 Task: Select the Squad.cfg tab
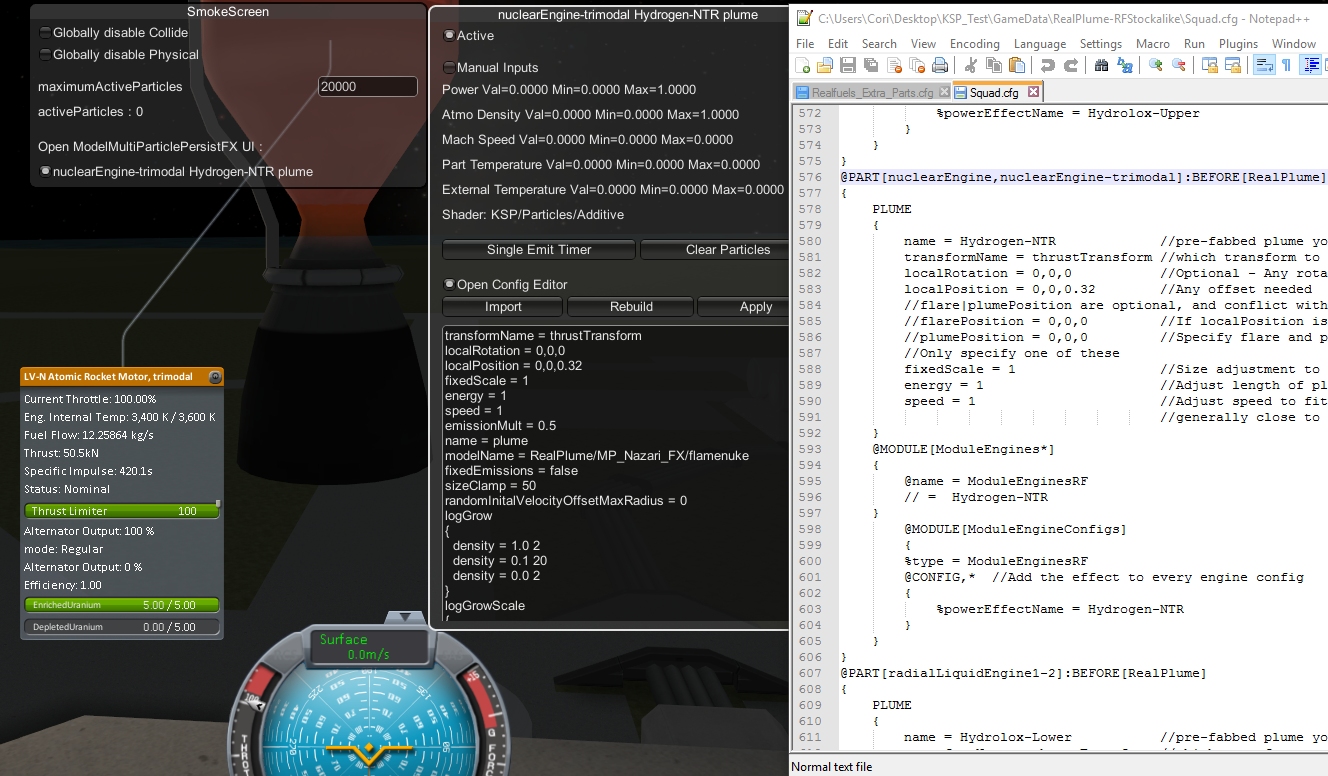(x=998, y=92)
